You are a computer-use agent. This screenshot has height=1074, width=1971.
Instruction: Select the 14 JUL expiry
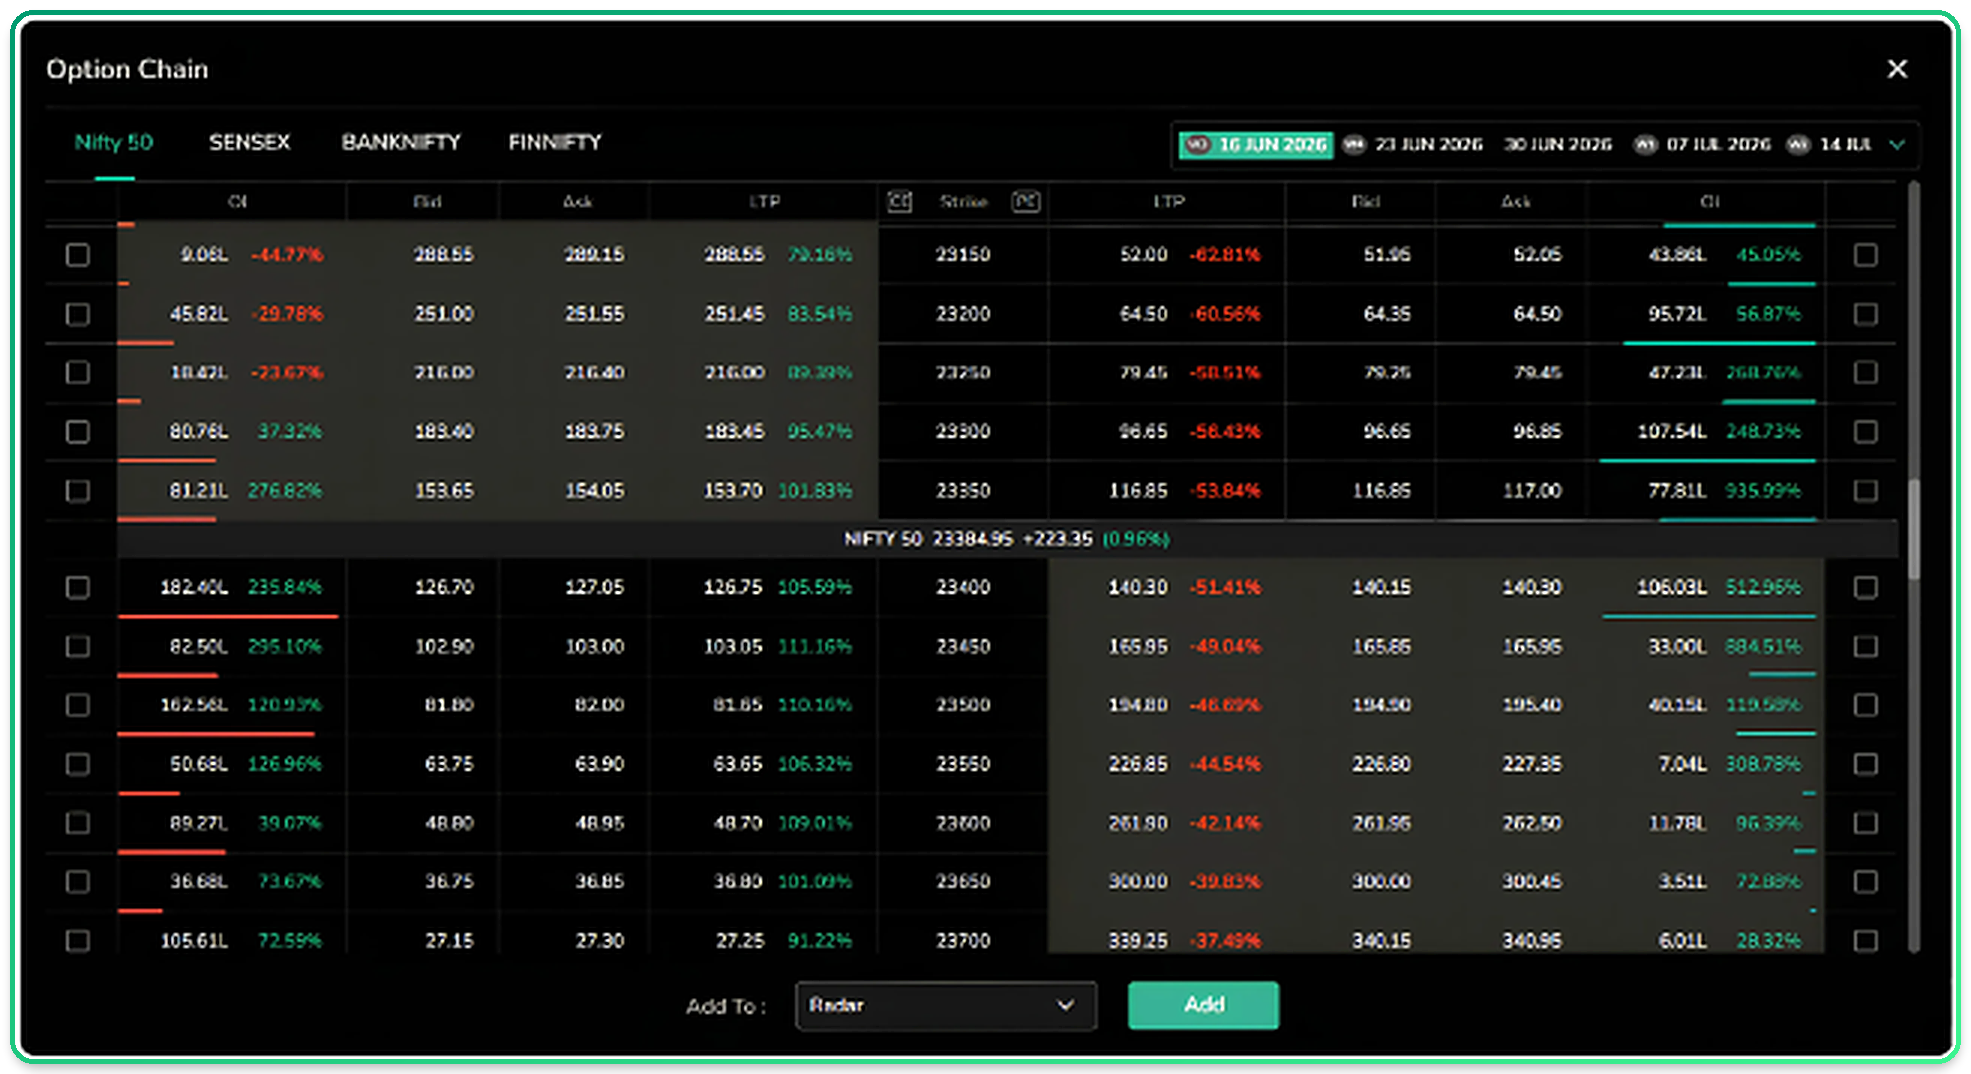coord(1830,145)
